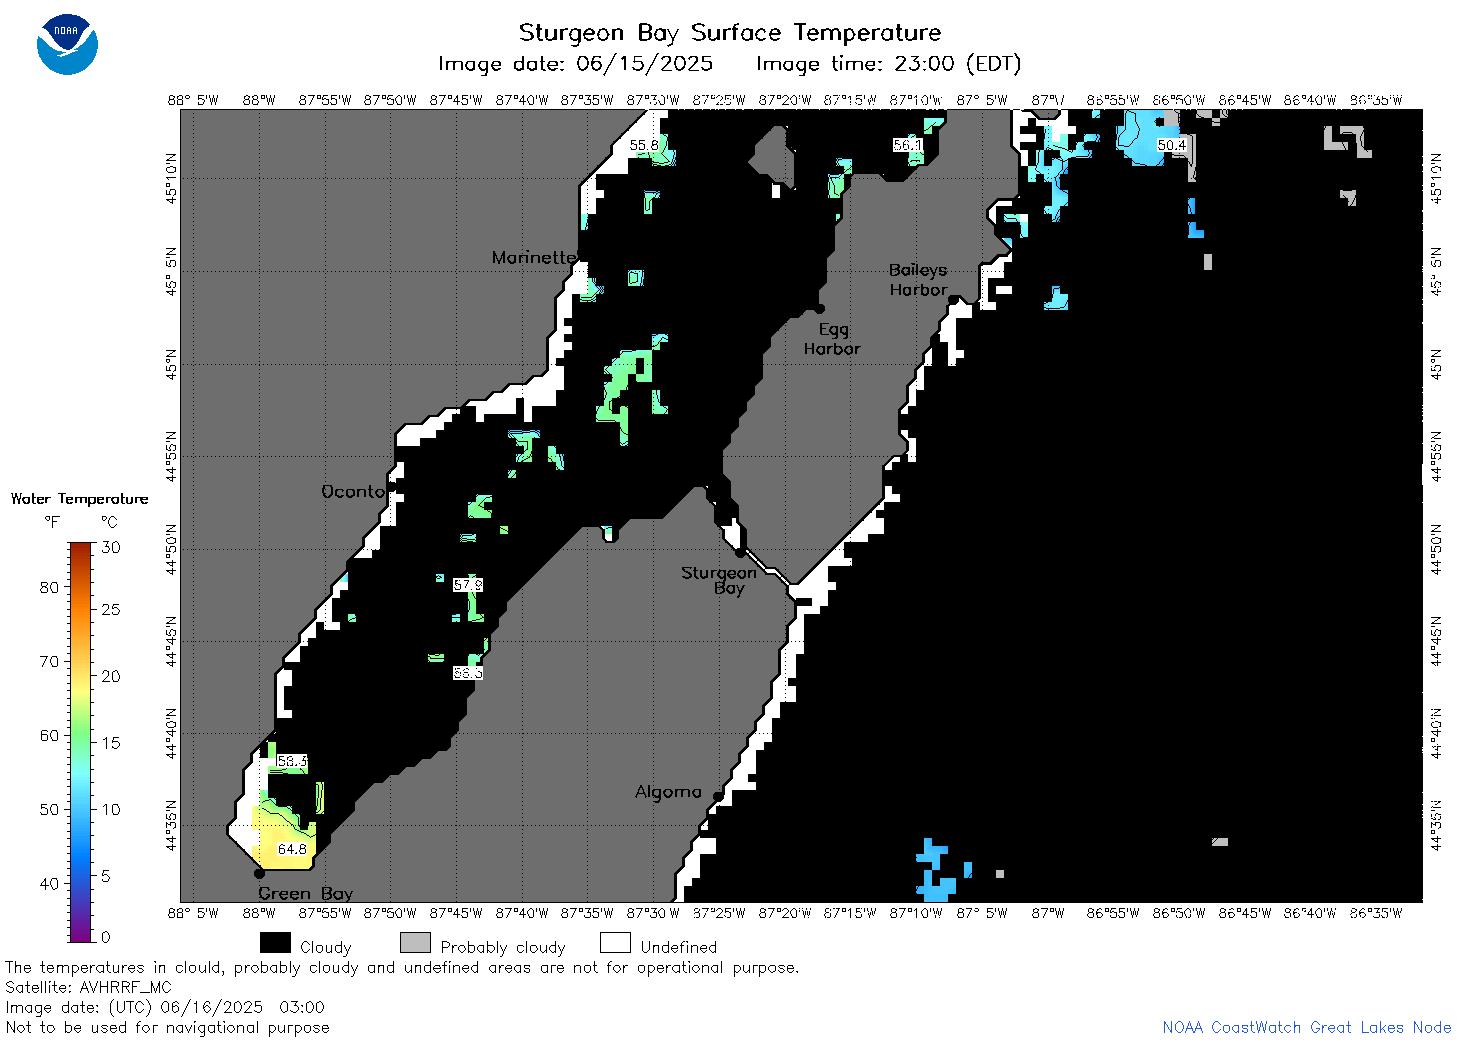Click the Undefined white legend swatch
Image resolution: width=1462 pixels, height=1043 pixels.
(615, 943)
